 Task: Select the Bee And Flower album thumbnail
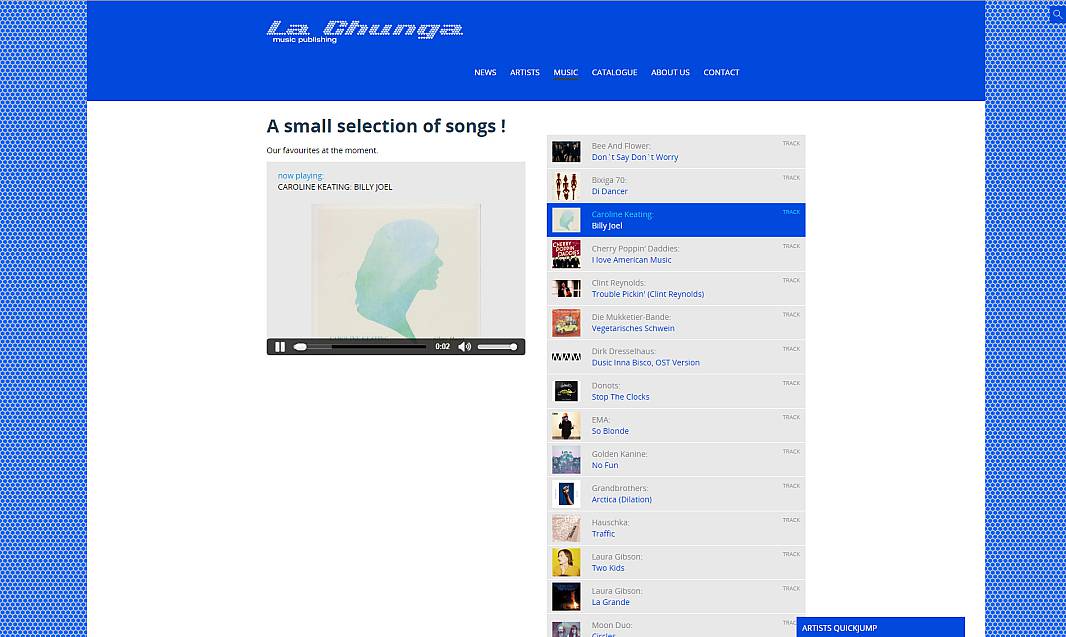point(566,152)
